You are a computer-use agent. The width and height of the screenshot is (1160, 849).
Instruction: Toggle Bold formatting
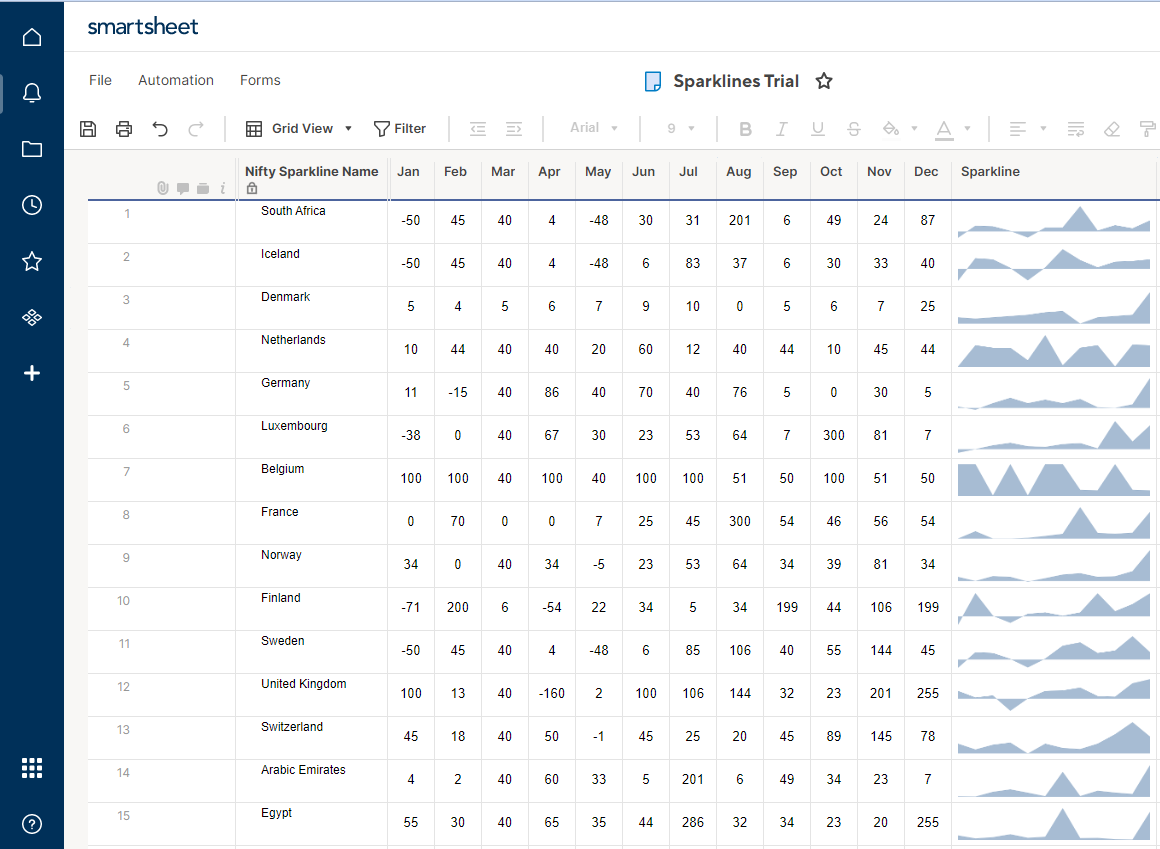click(745, 128)
